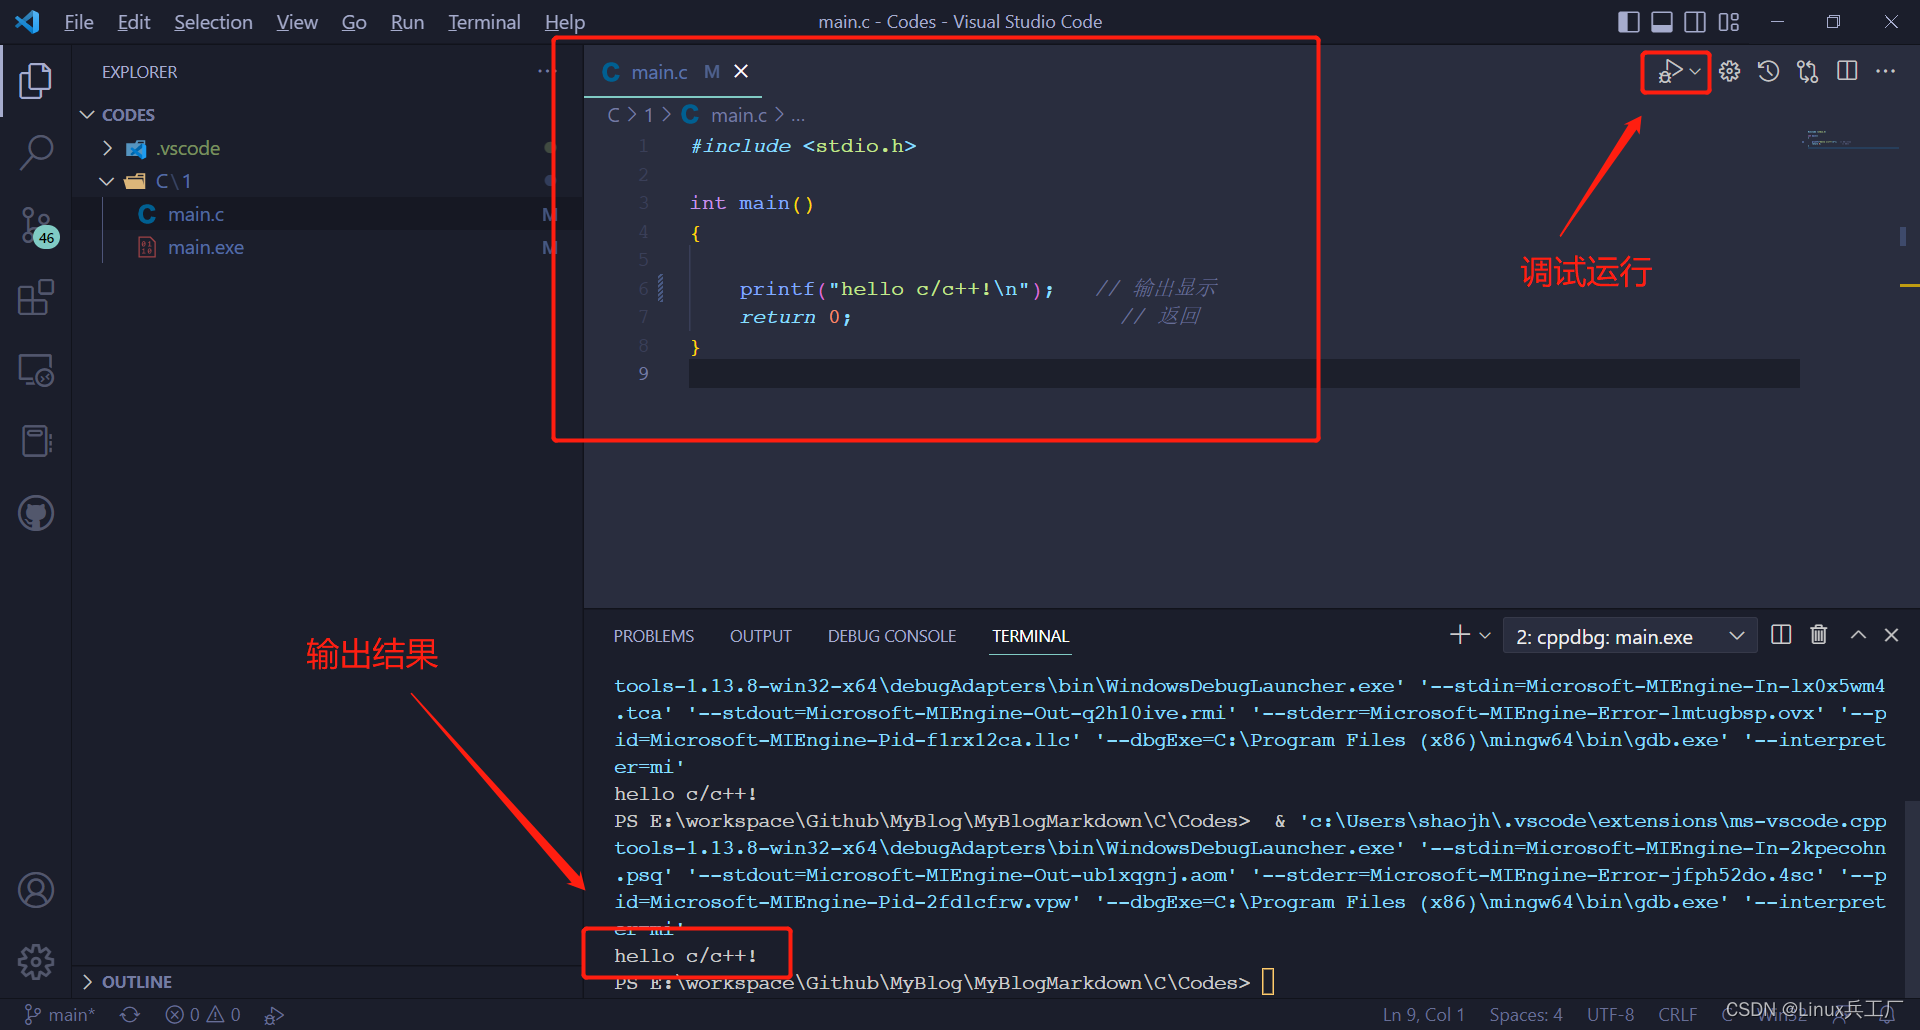Change indentation via Spaces: 4
Viewport: 1920px width, 1030px height.
(1526, 1015)
